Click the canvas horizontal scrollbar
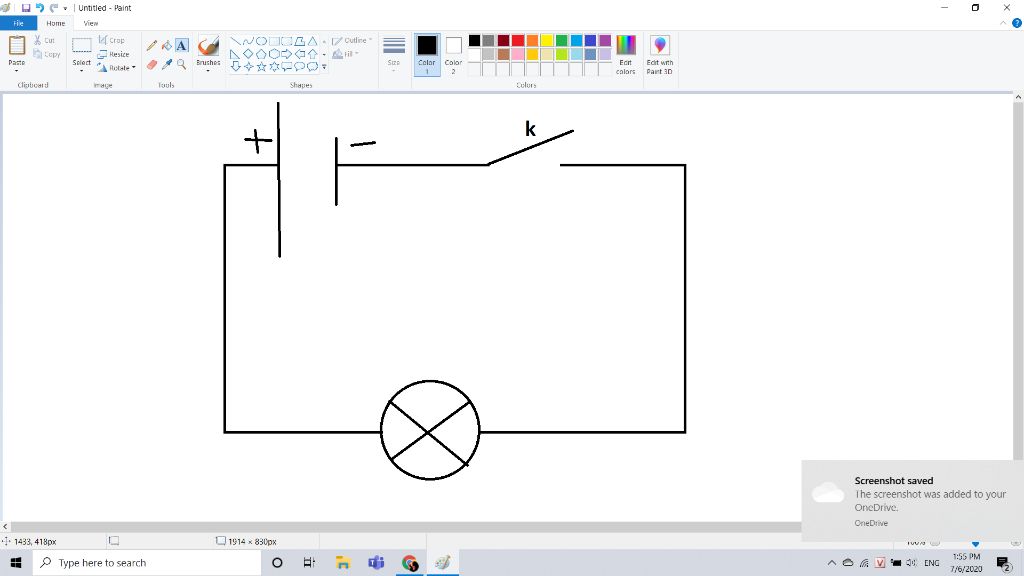1024x576 pixels. click(405, 526)
